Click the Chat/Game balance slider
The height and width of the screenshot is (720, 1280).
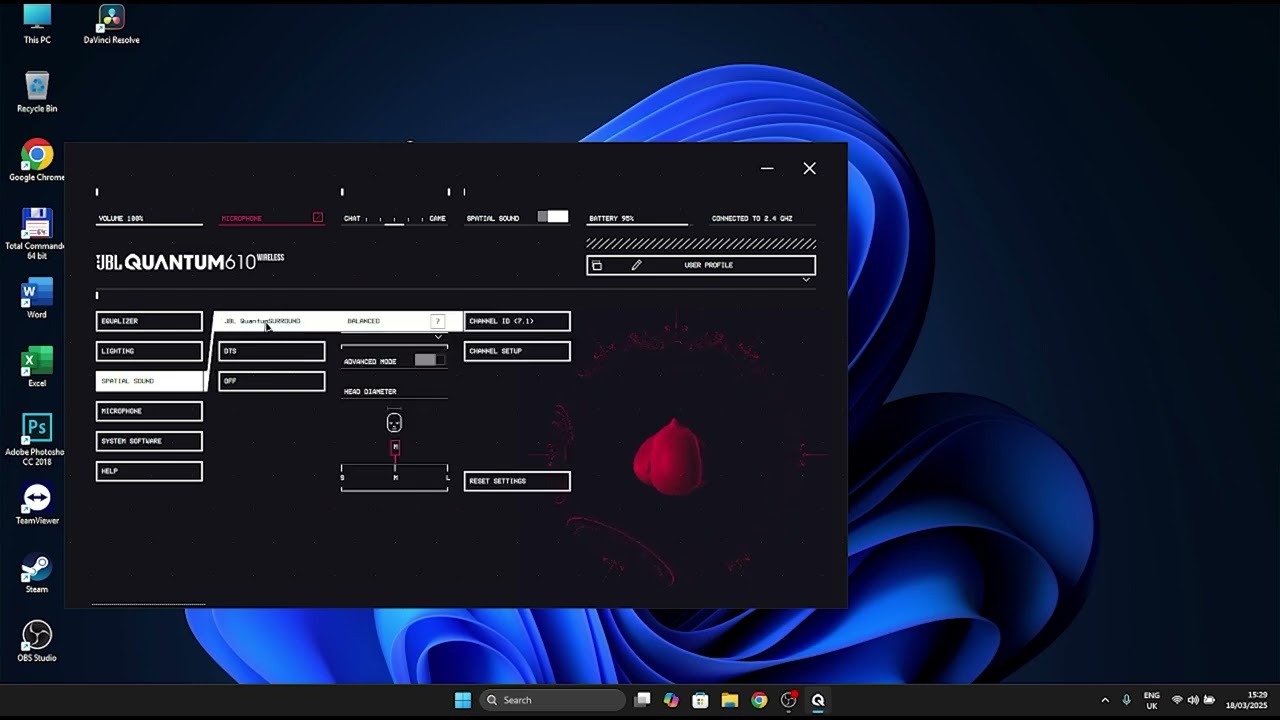[x=395, y=219]
